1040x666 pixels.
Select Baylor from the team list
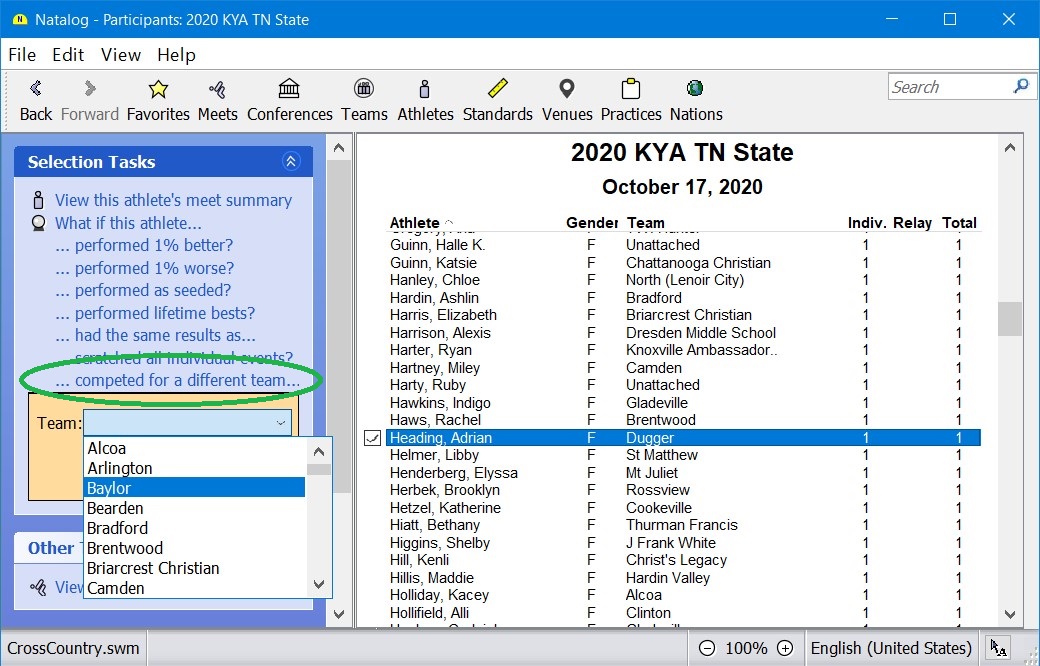click(x=194, y=488)
